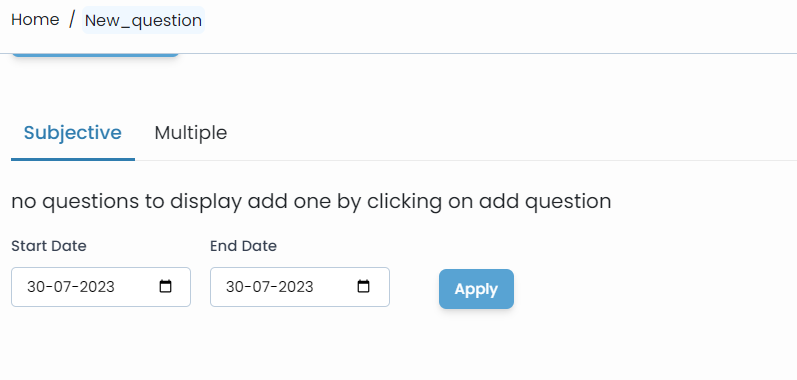Select the year 2023 in End Date
This screenshot has height=380, width=797.
tap(295, 287)
